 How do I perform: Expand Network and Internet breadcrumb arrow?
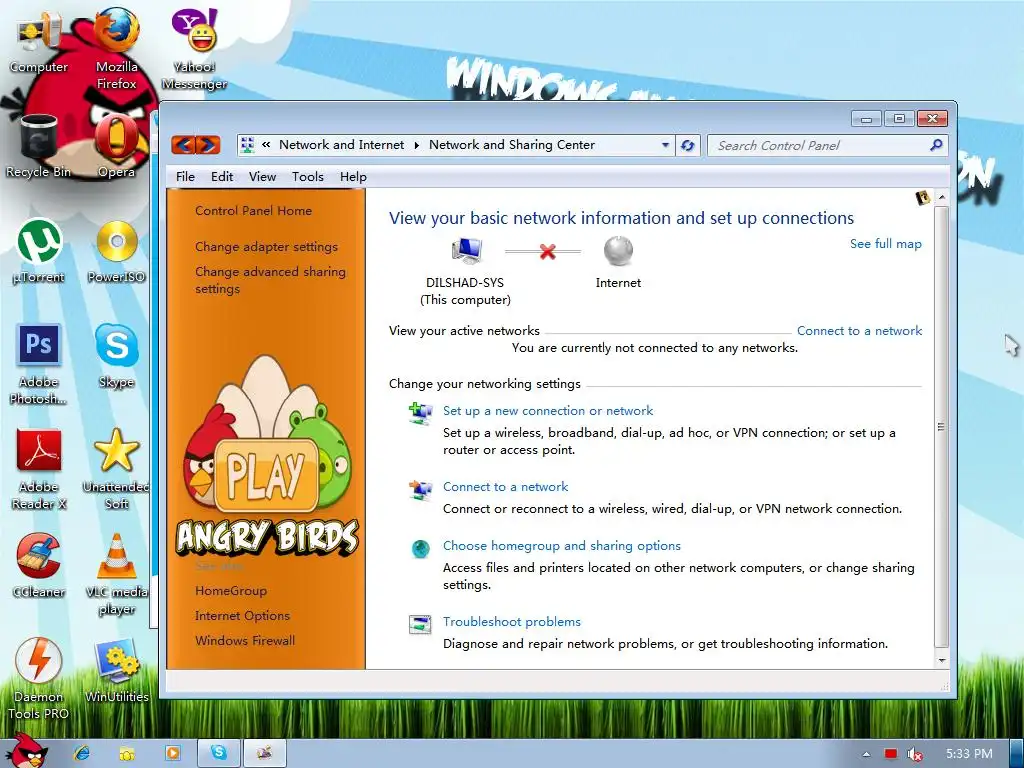(417, 145)
